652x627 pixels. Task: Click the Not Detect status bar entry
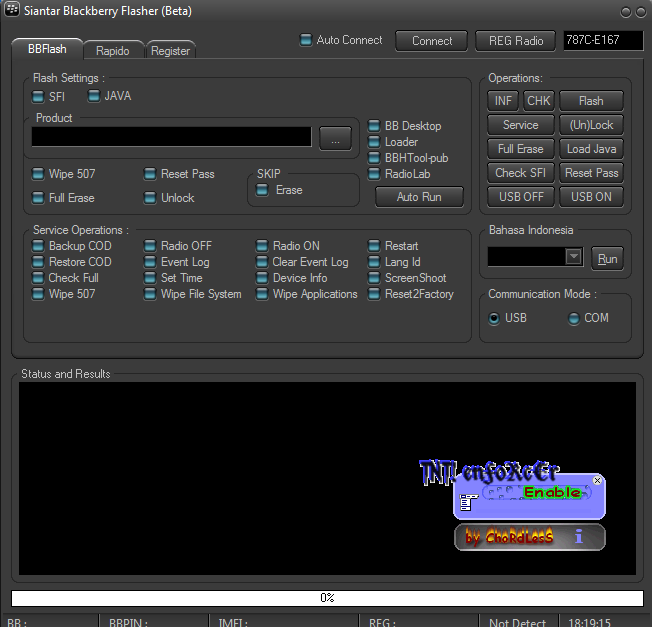click(x=517, y=622)
